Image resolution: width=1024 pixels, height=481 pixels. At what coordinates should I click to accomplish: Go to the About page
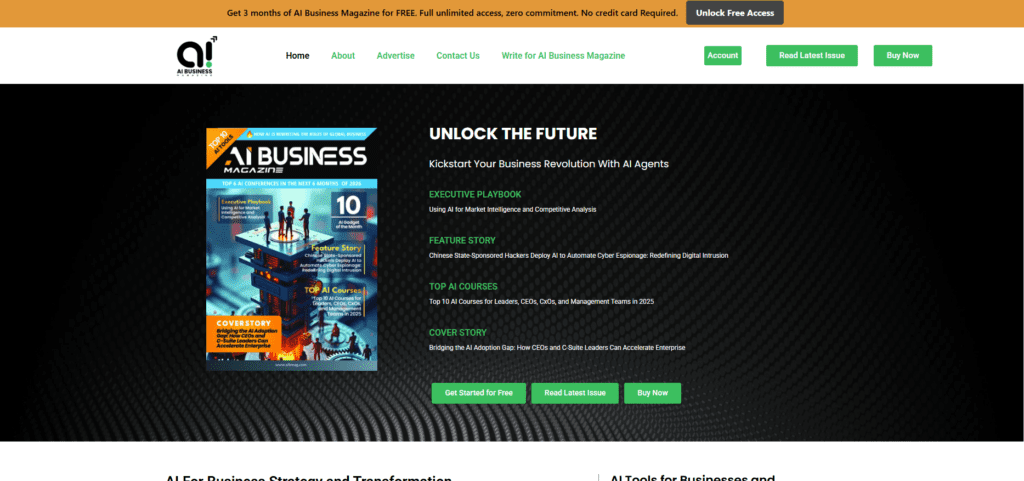point(343,55)
